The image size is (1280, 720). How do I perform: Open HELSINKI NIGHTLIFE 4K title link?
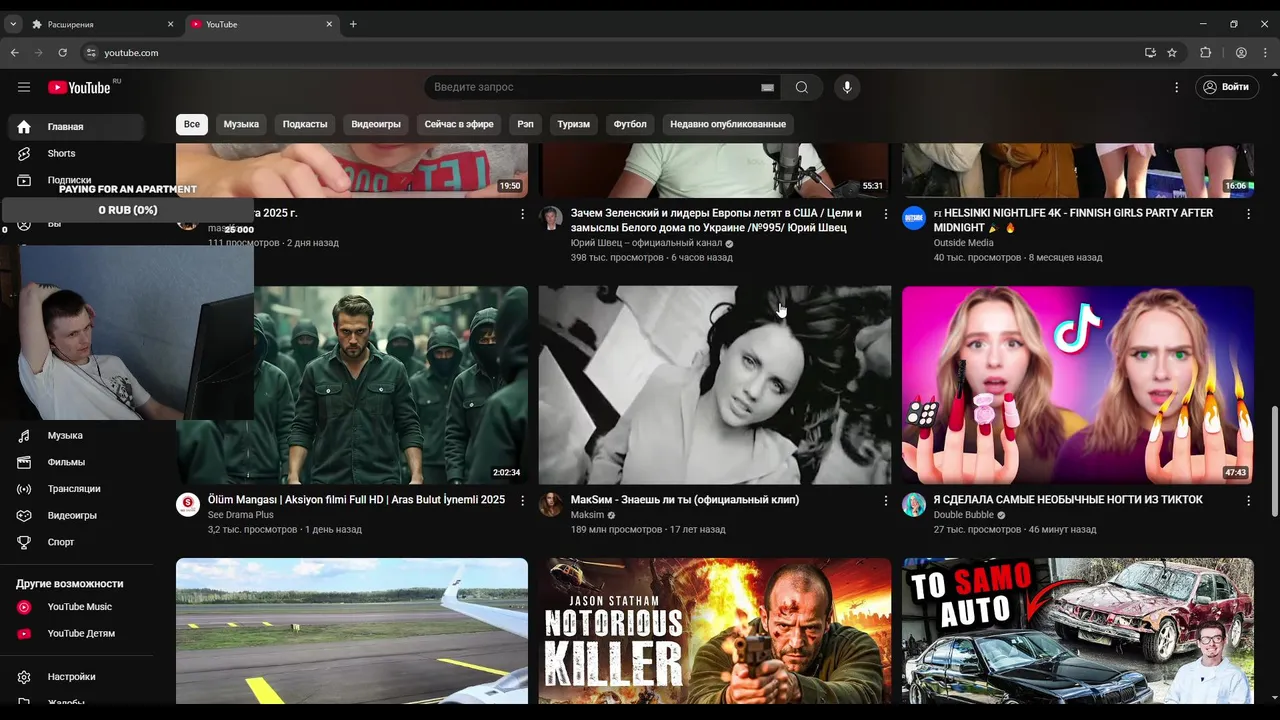[x=1073, y=220]
